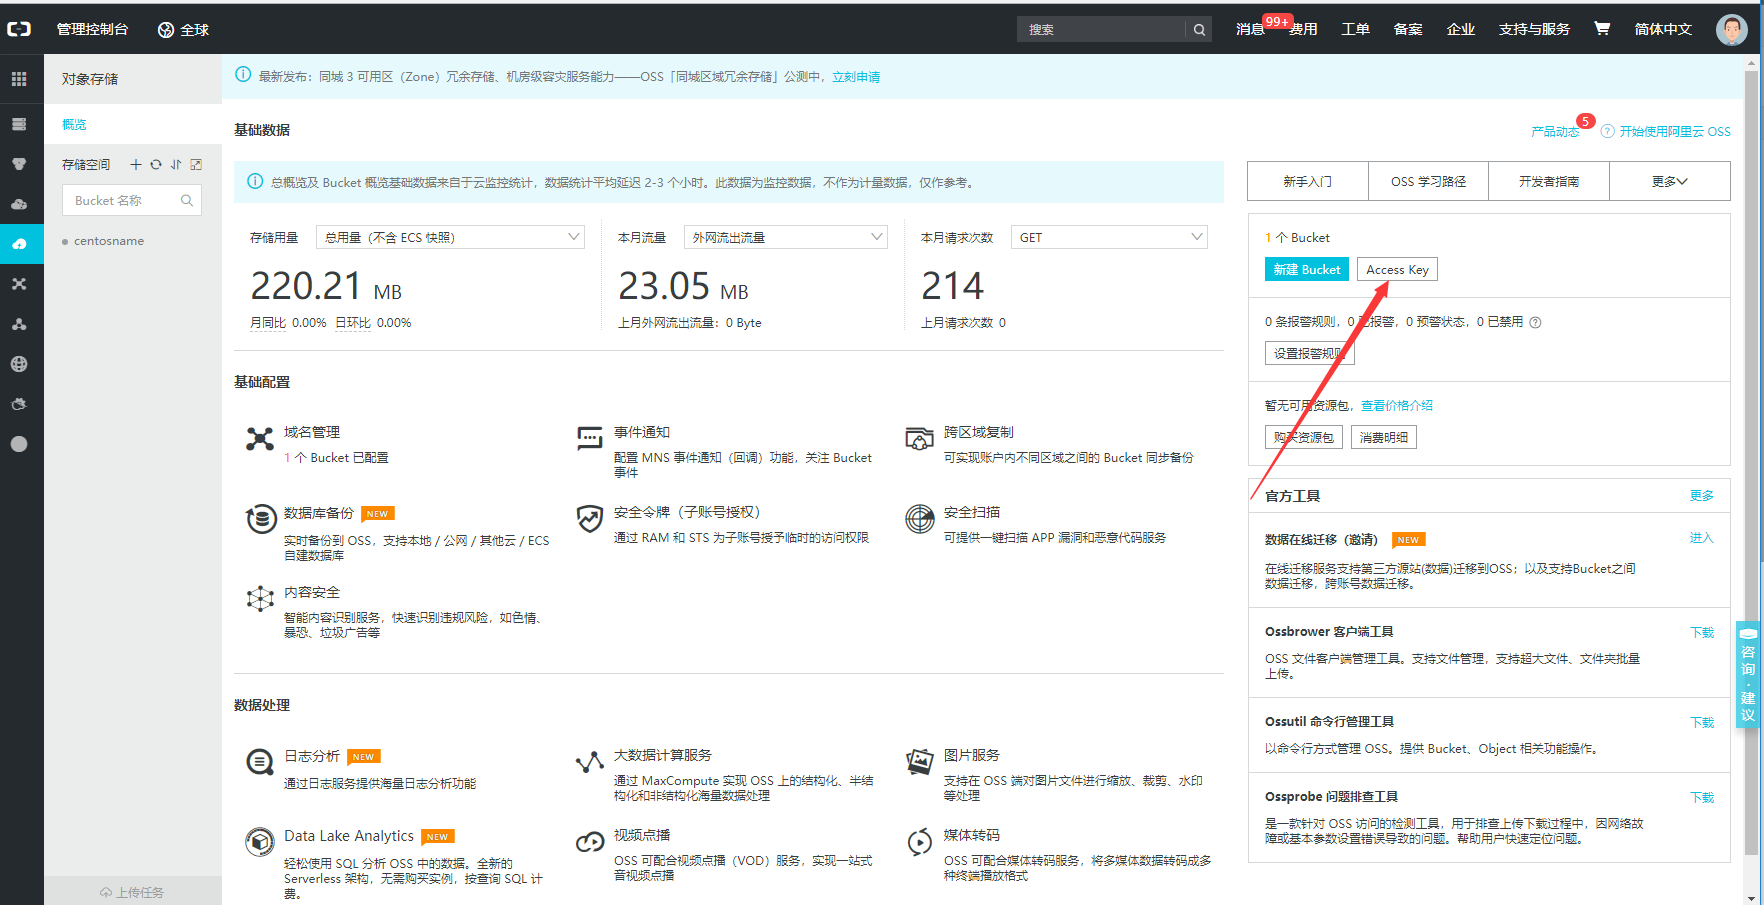
Task: Click the crossed-nodes network sidebar icon
Action: 19,284
